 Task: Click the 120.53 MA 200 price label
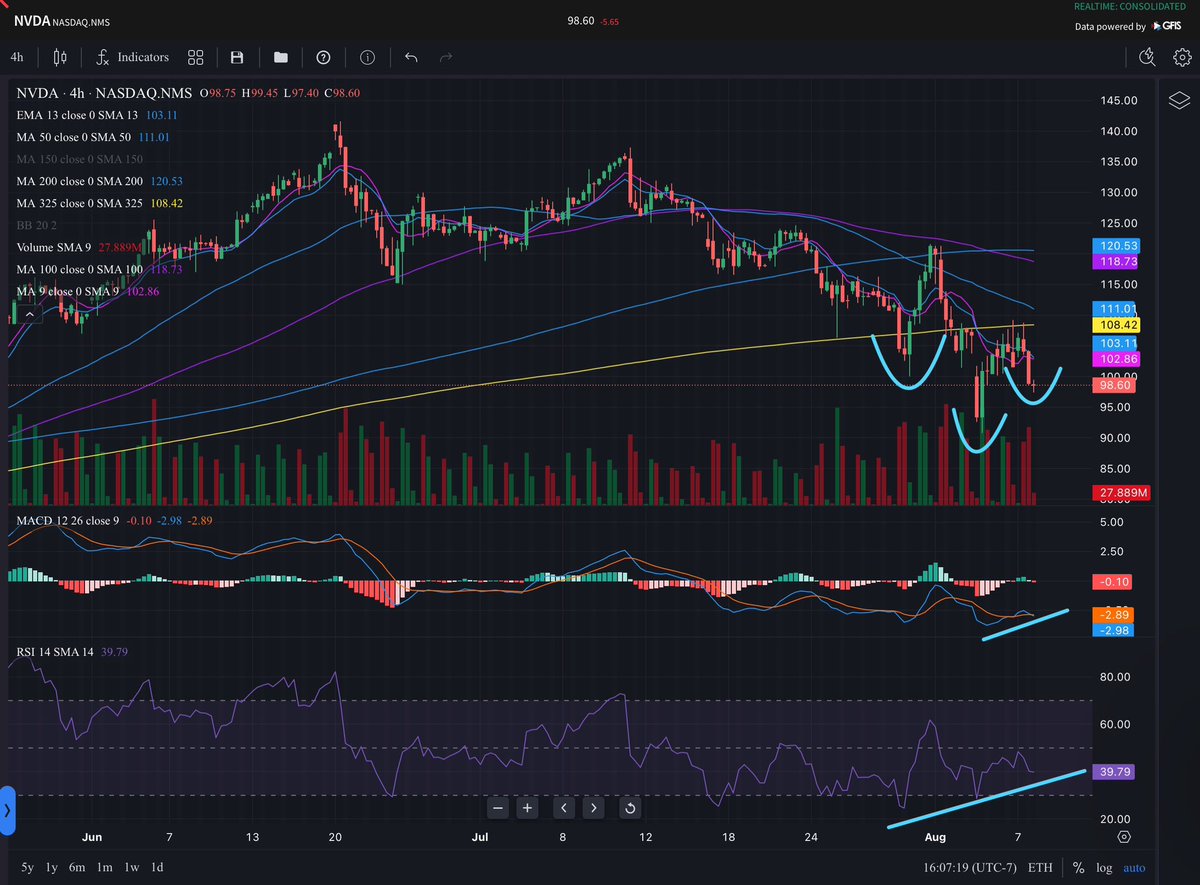pyautogui.click(x=1118, y=245)
